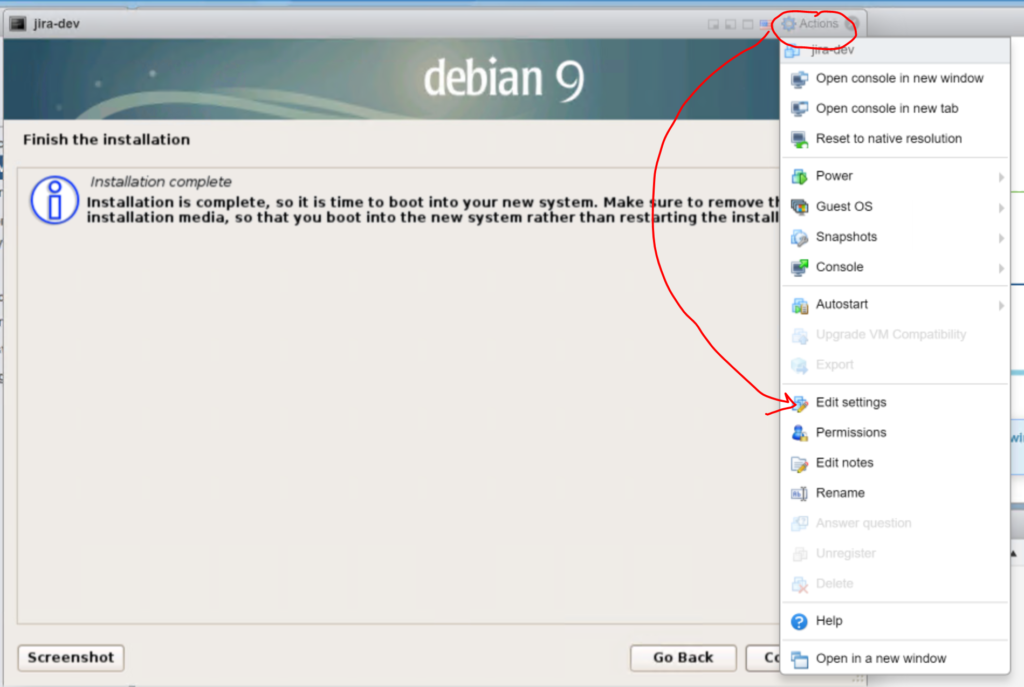Click the 'Installation complete' text
1024x687 pixels.
[x=161, y=182]
